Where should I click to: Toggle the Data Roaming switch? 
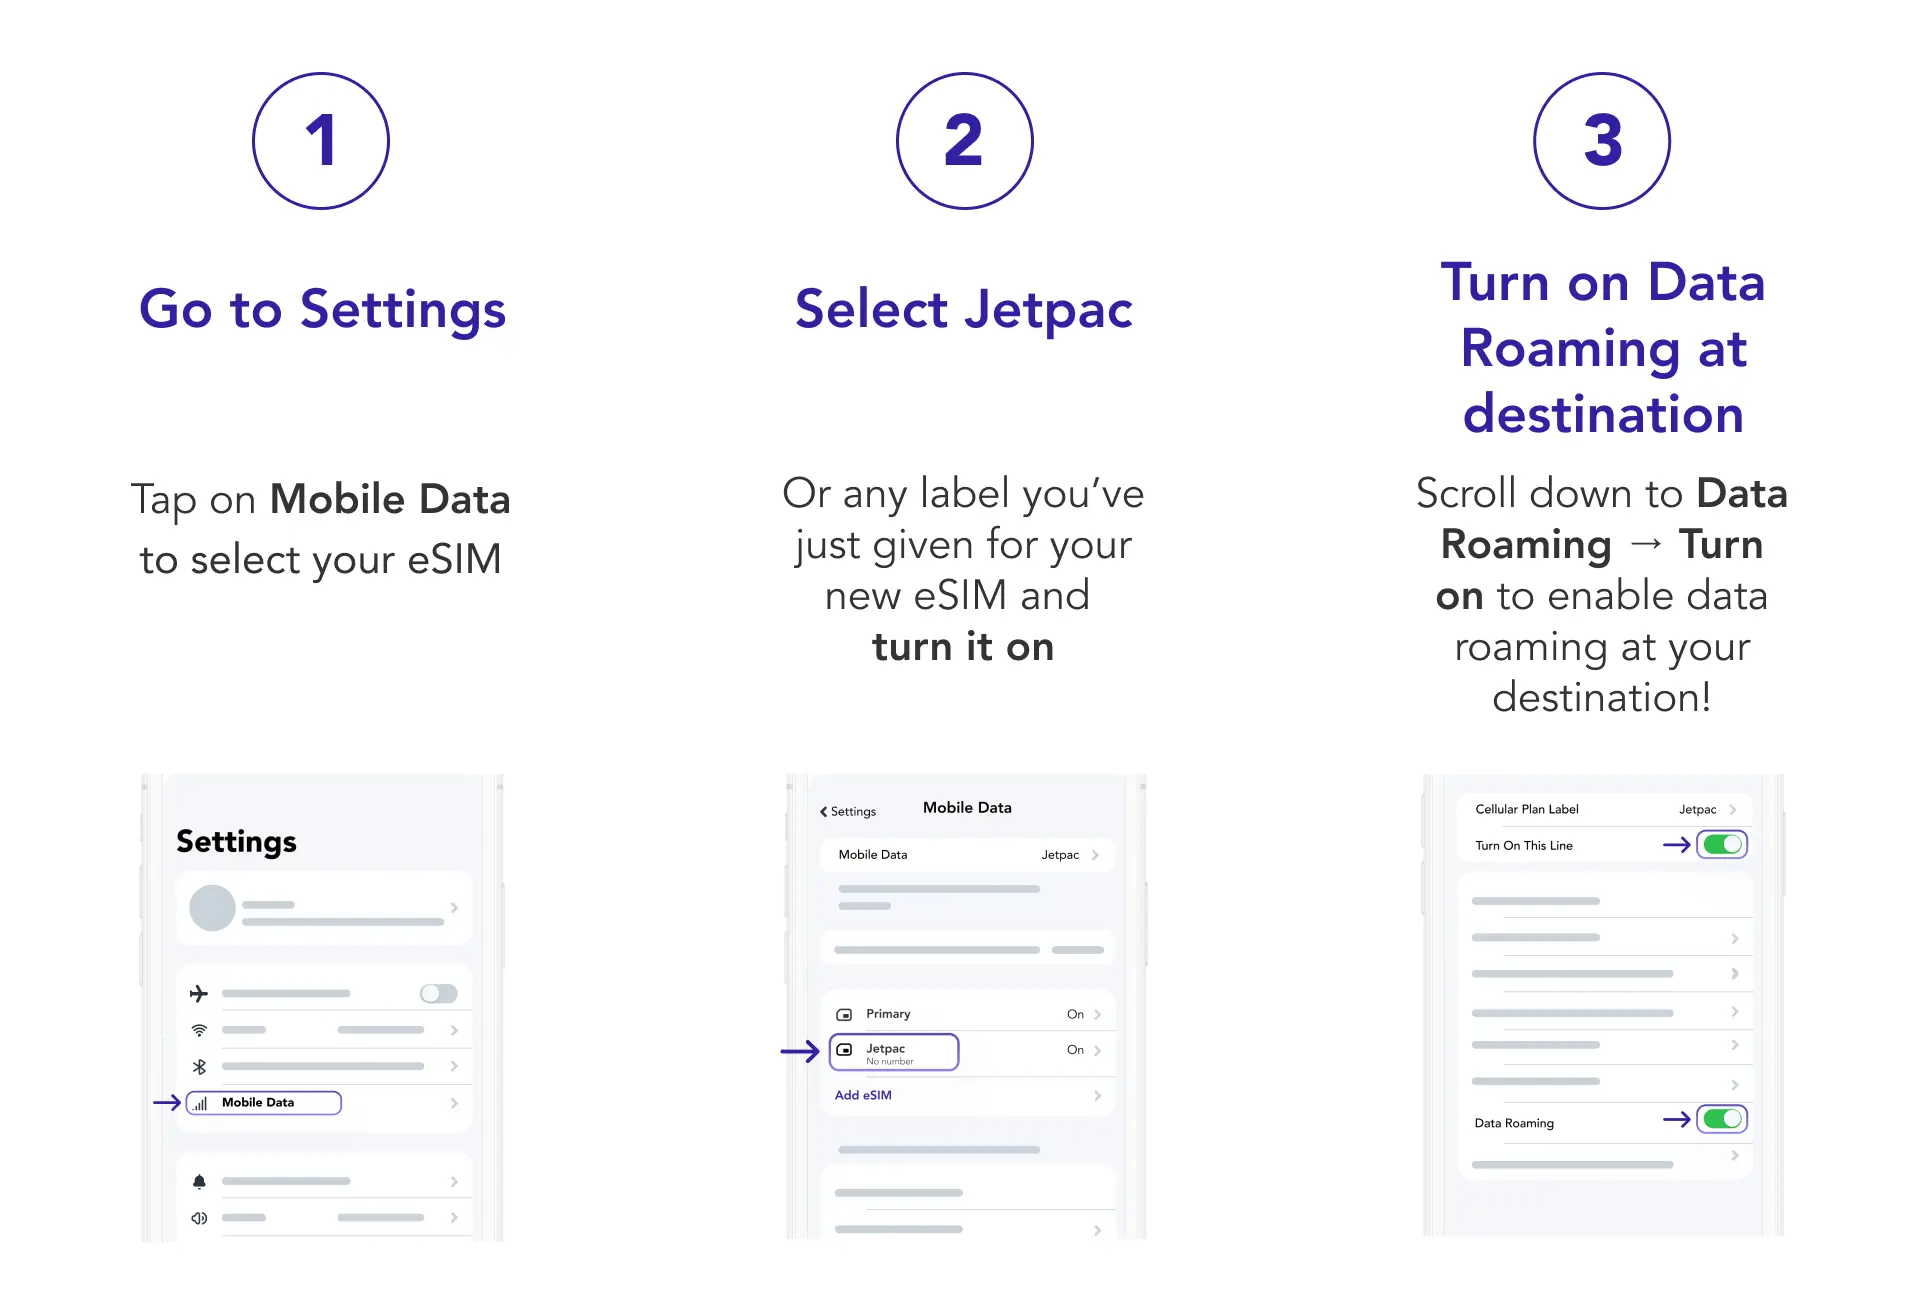click(1722, 1120)
